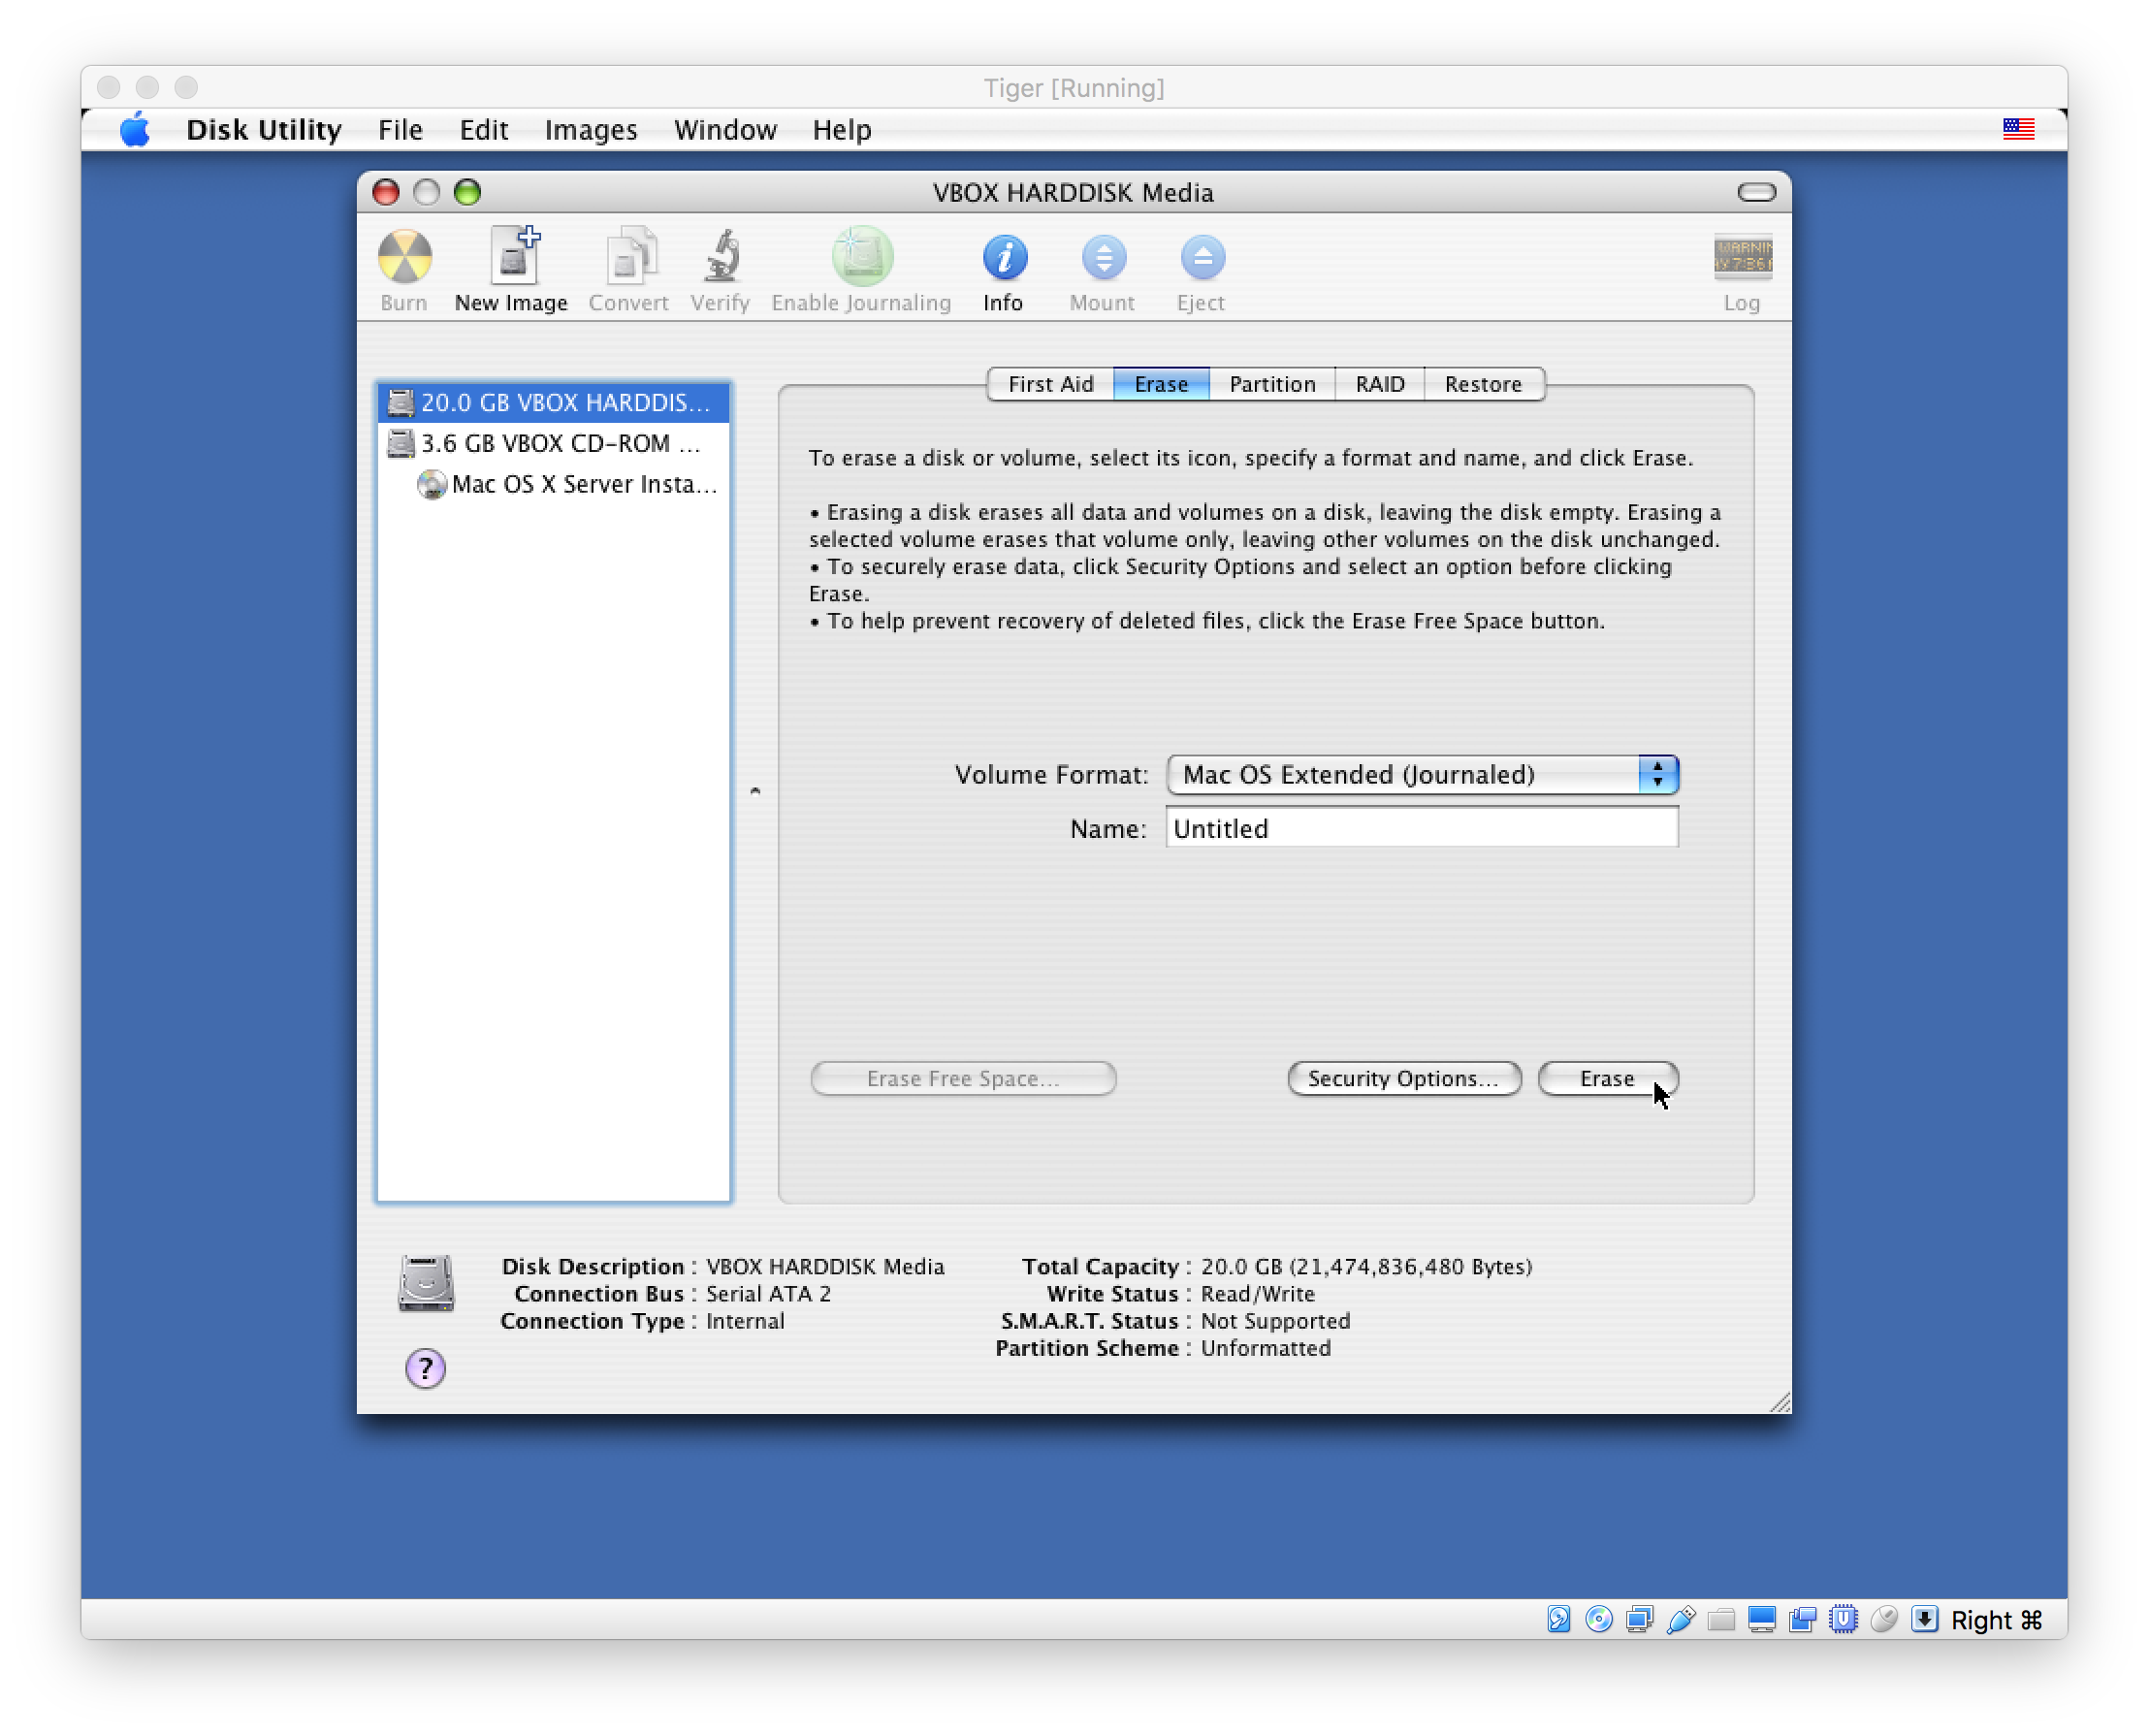This screenshot has height=1736, width=2149.
Task: Click VirtualBox keyboard capture arrow icon
Action: (x=1924, y=1619)
